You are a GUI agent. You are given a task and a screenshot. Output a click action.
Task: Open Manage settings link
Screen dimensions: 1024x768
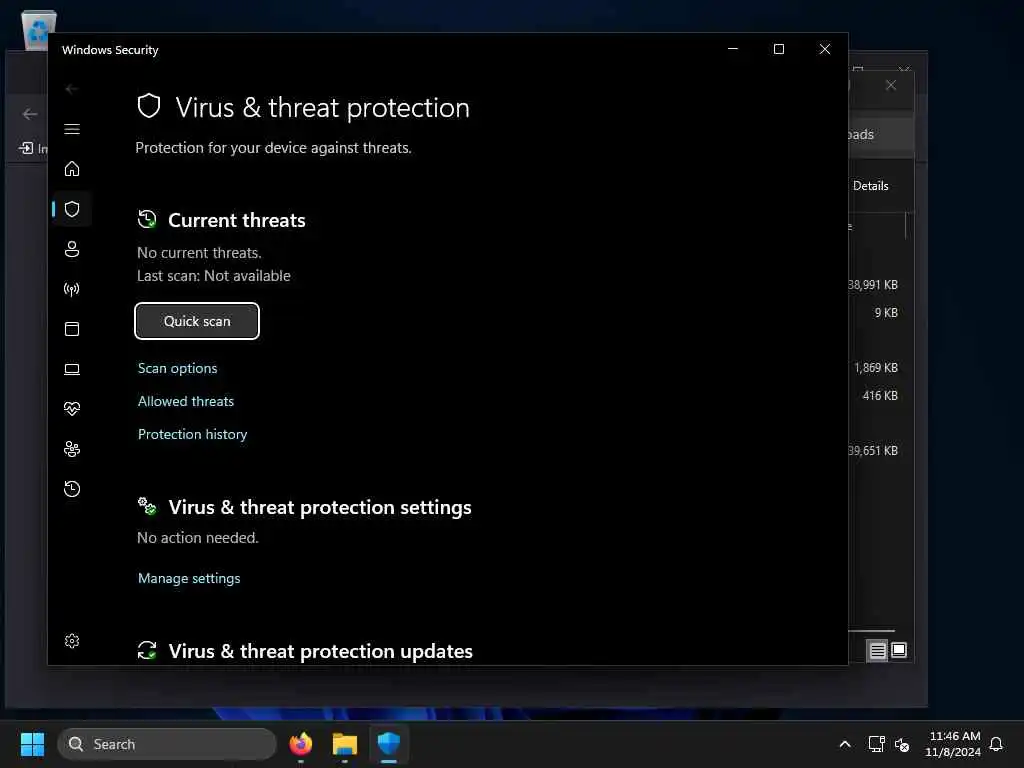[189, 578]
